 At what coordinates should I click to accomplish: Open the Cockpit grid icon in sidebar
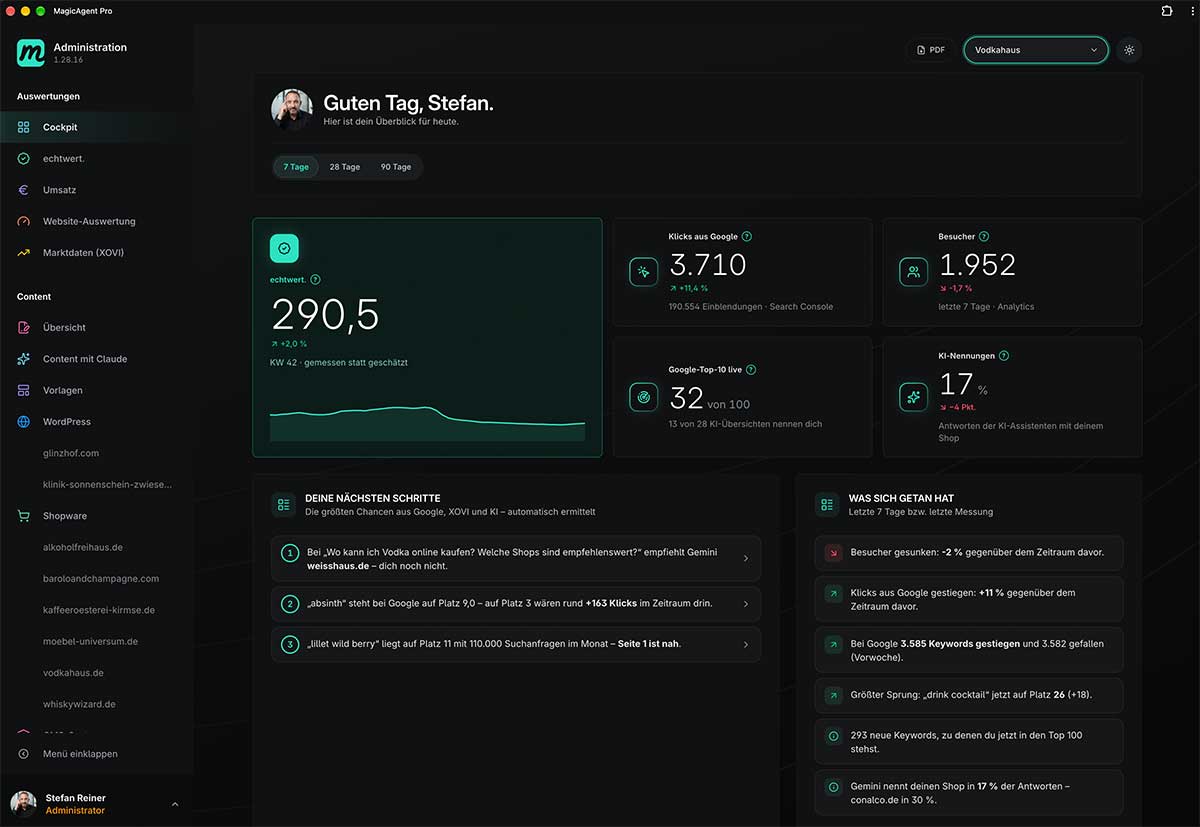(24, 127)
